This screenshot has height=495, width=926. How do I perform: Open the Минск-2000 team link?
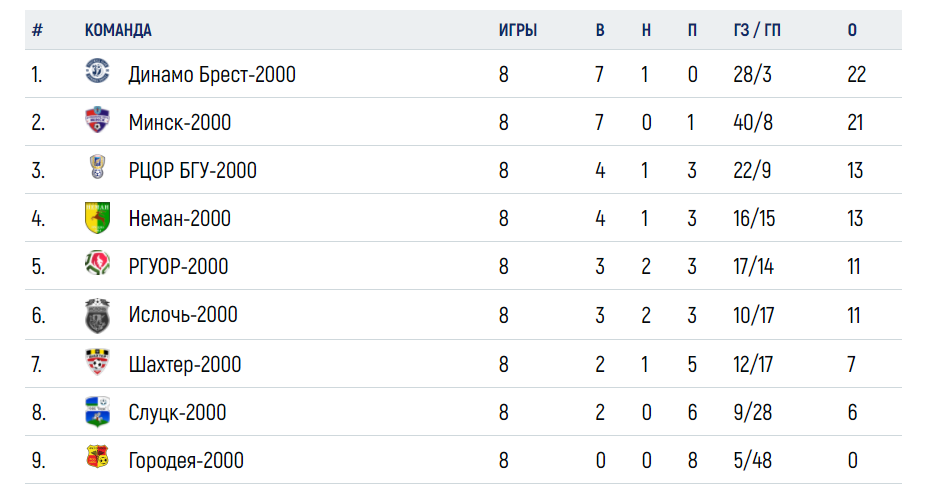180,122
